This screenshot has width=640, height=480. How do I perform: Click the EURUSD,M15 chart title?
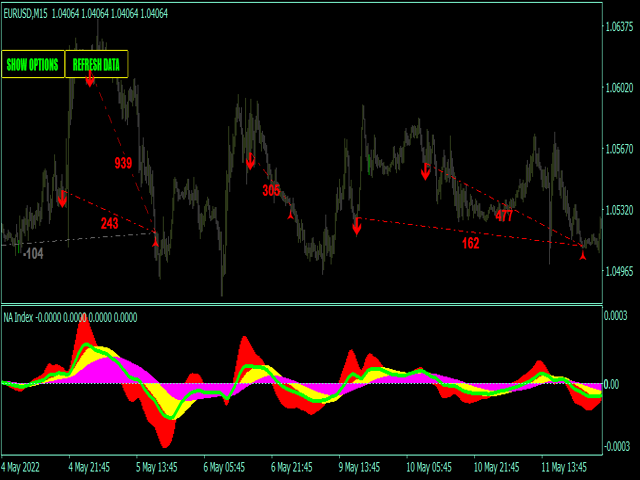tap(25, 14)
